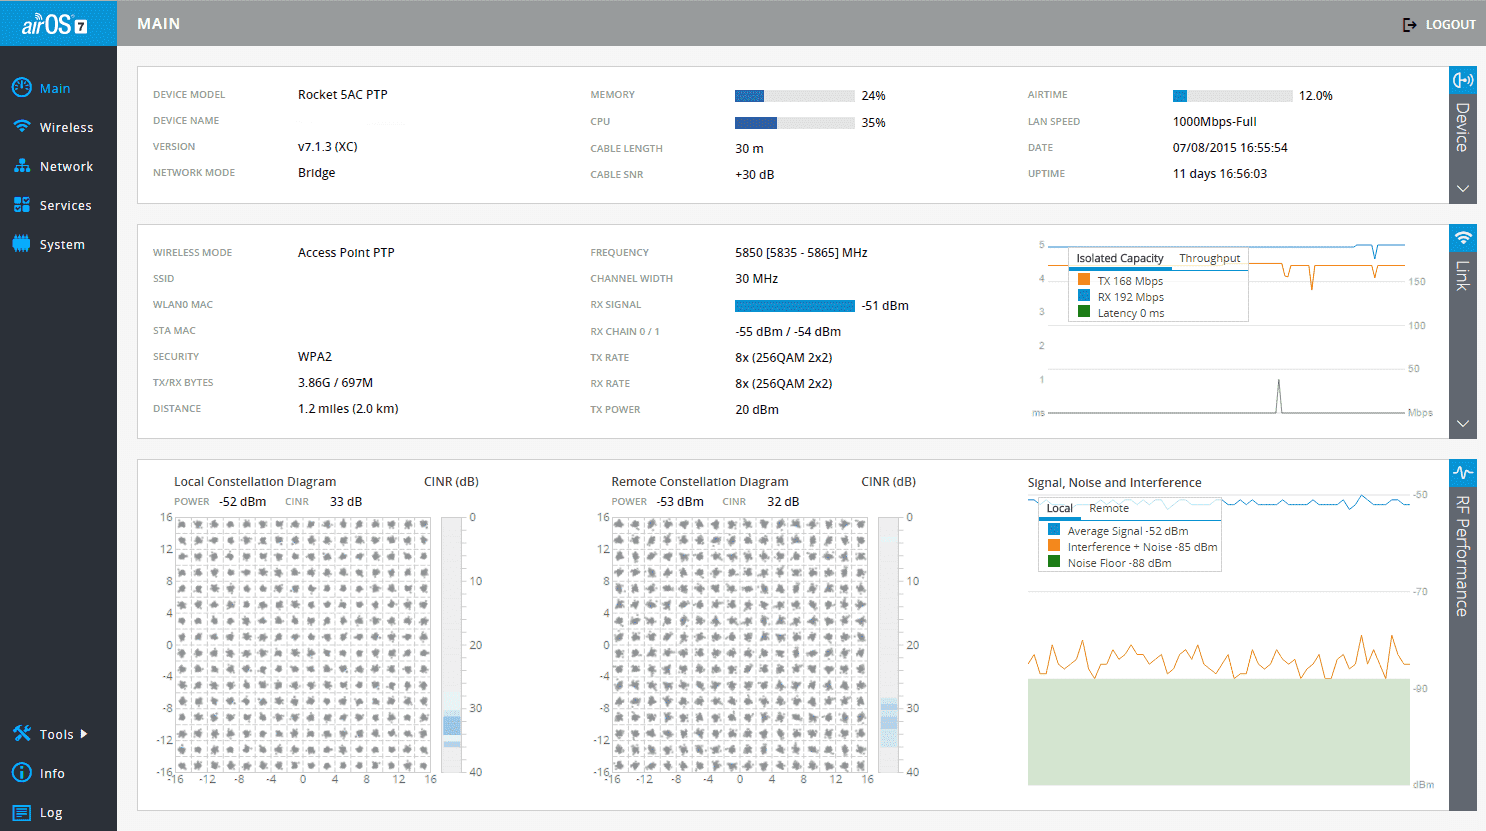
Task: Open Wireless settings via wifi icon
Action: (21, 127)
